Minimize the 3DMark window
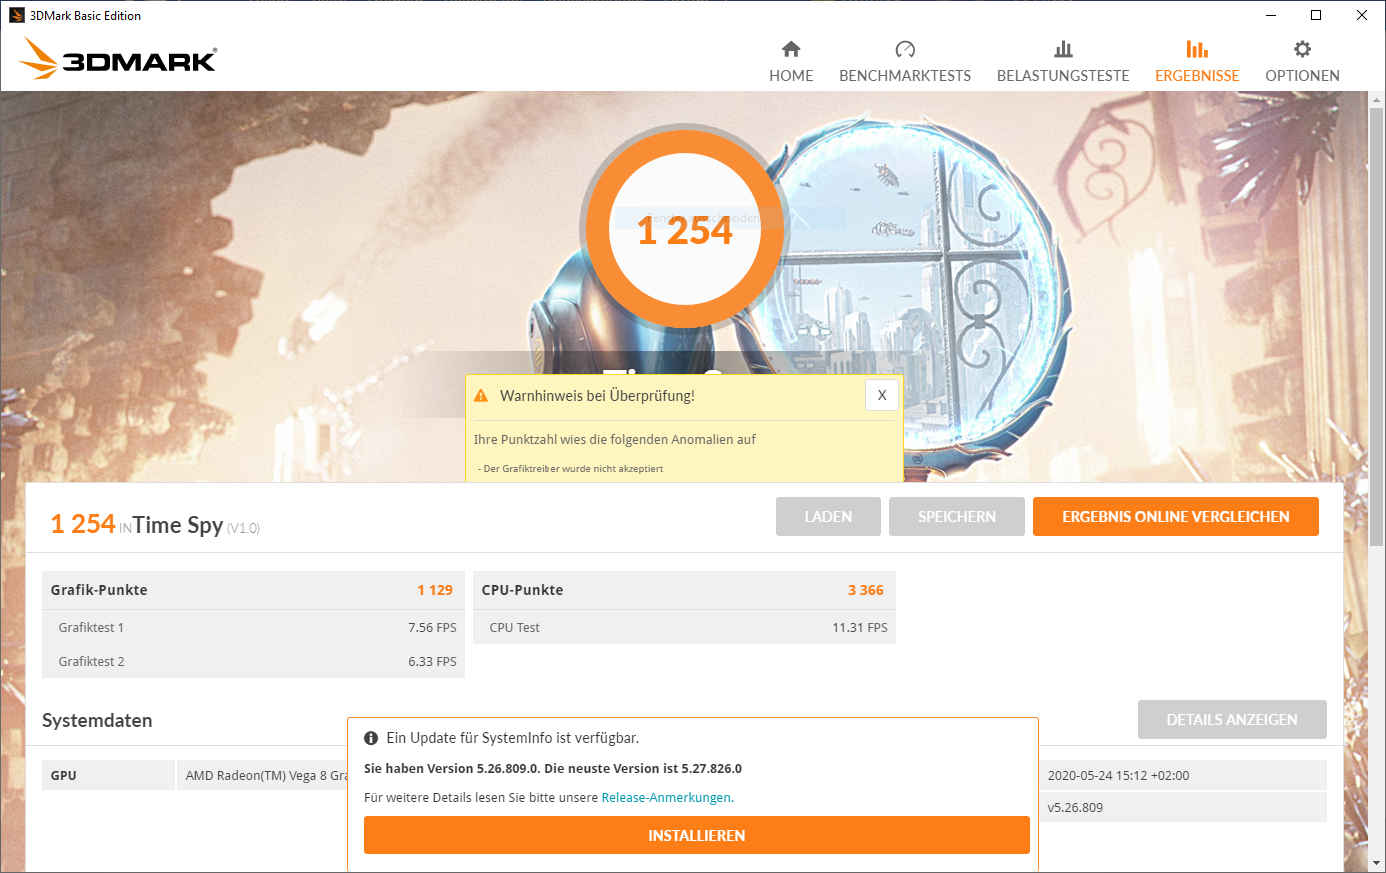The height and width of the screenshot is (873, 1386). click(x=1270, y=15)
